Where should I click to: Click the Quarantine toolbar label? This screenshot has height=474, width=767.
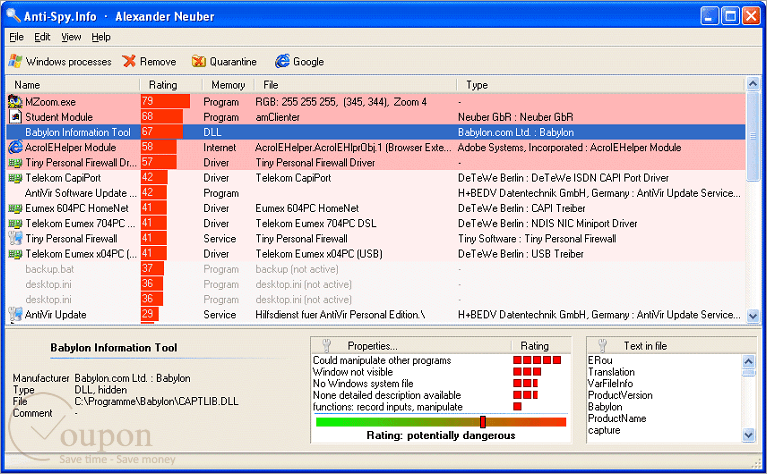[x=233, y=62]
